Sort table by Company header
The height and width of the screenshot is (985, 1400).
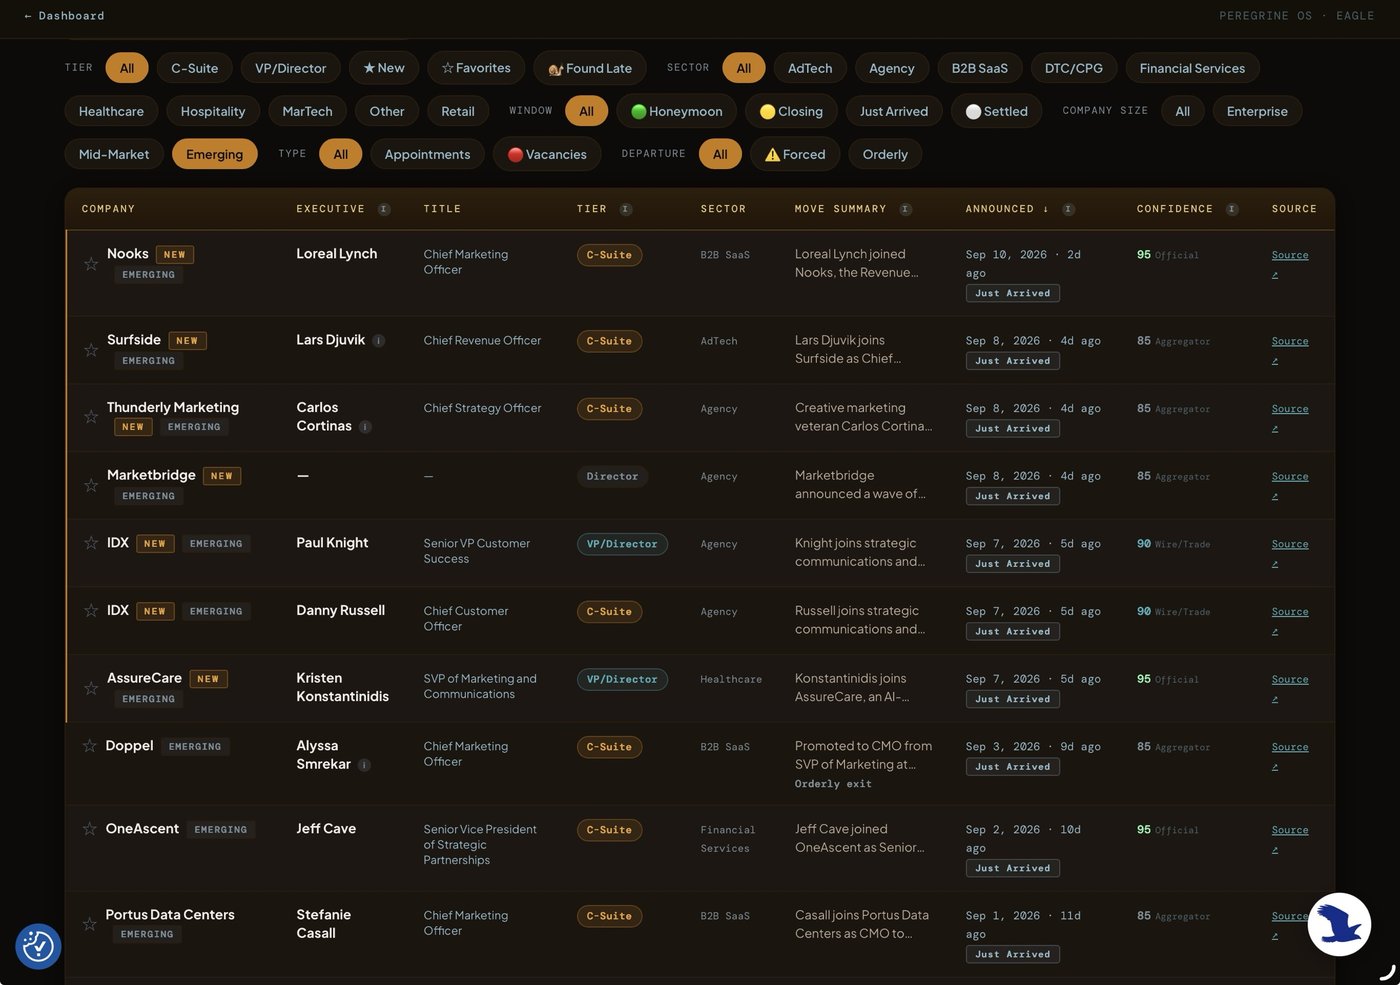tap(108, 209)
